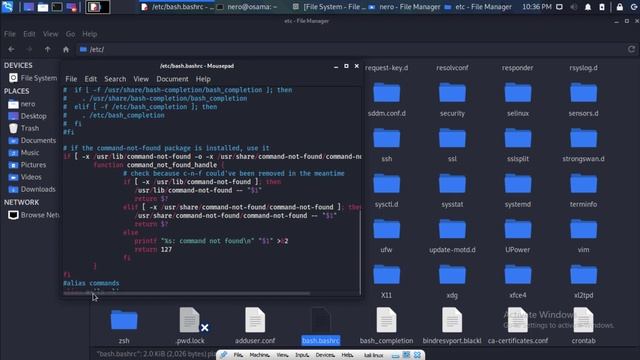Select the strongswan.d folder icon
This screenshot has width=640, height=360.
click(584, 138)
